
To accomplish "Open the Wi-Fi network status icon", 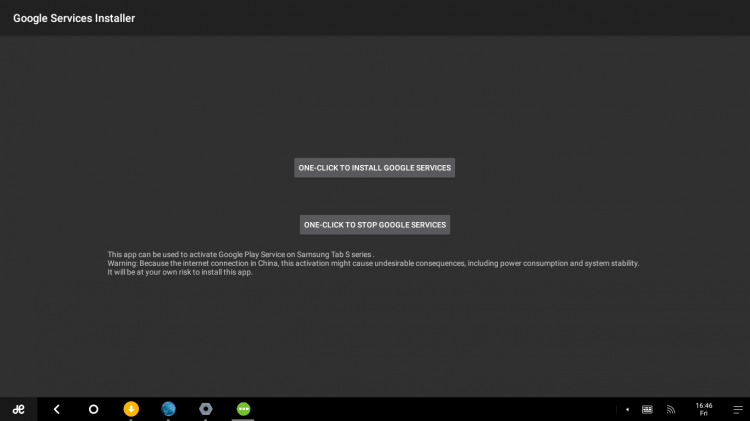I will pos(671,409).
